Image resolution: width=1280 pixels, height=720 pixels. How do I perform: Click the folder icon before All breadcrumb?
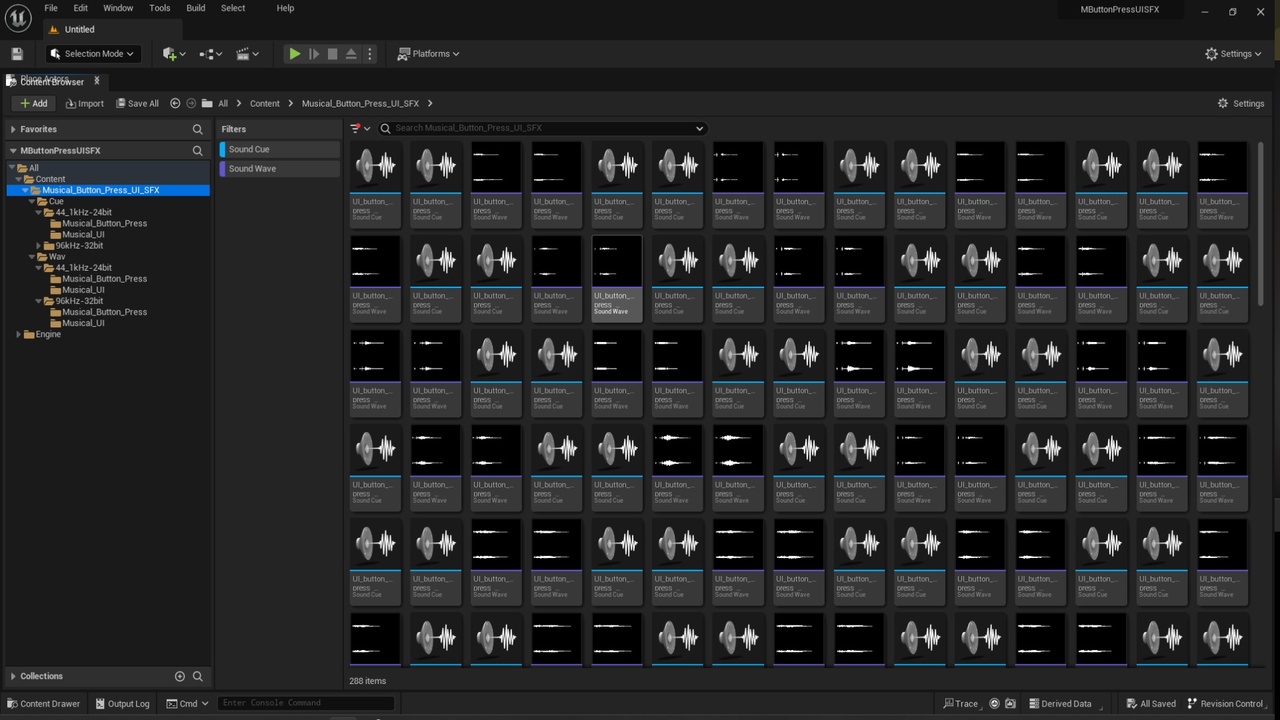207,103
